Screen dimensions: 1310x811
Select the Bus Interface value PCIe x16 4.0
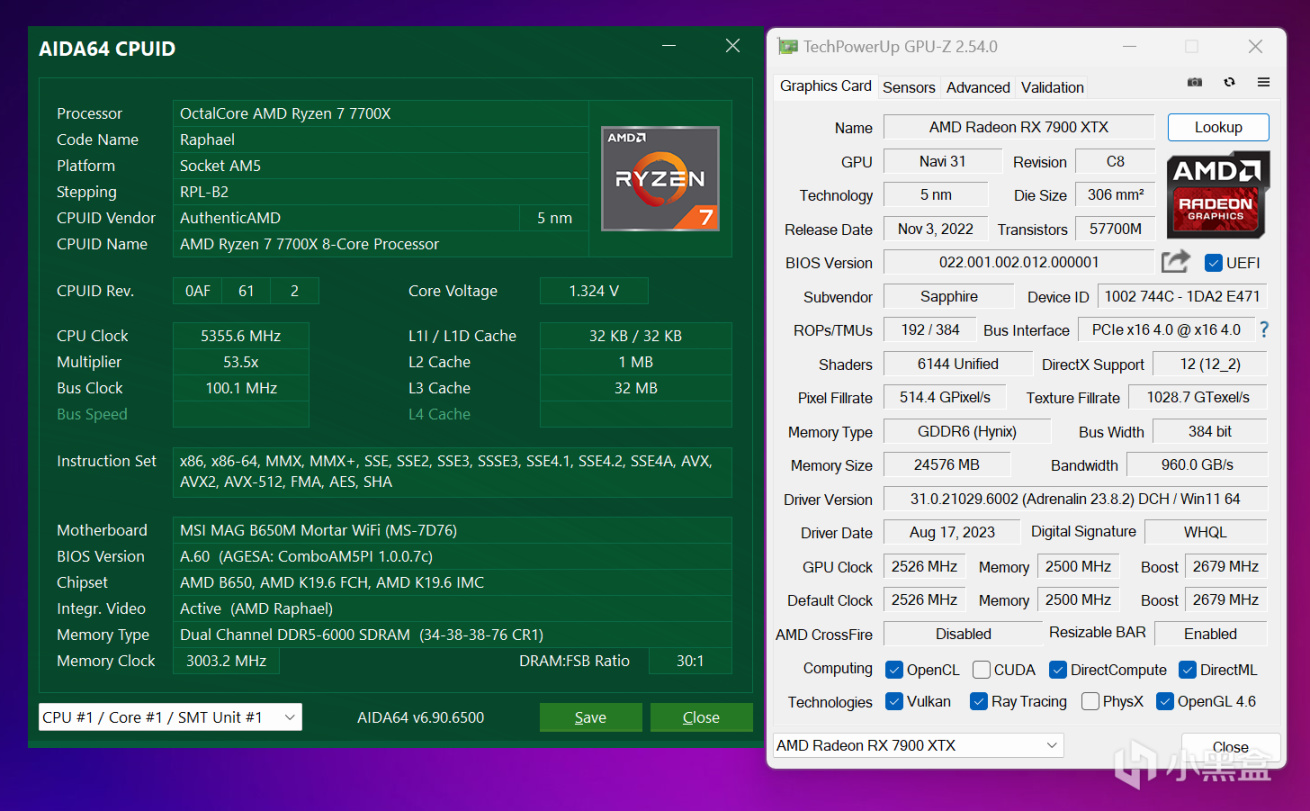(1166, 330)
